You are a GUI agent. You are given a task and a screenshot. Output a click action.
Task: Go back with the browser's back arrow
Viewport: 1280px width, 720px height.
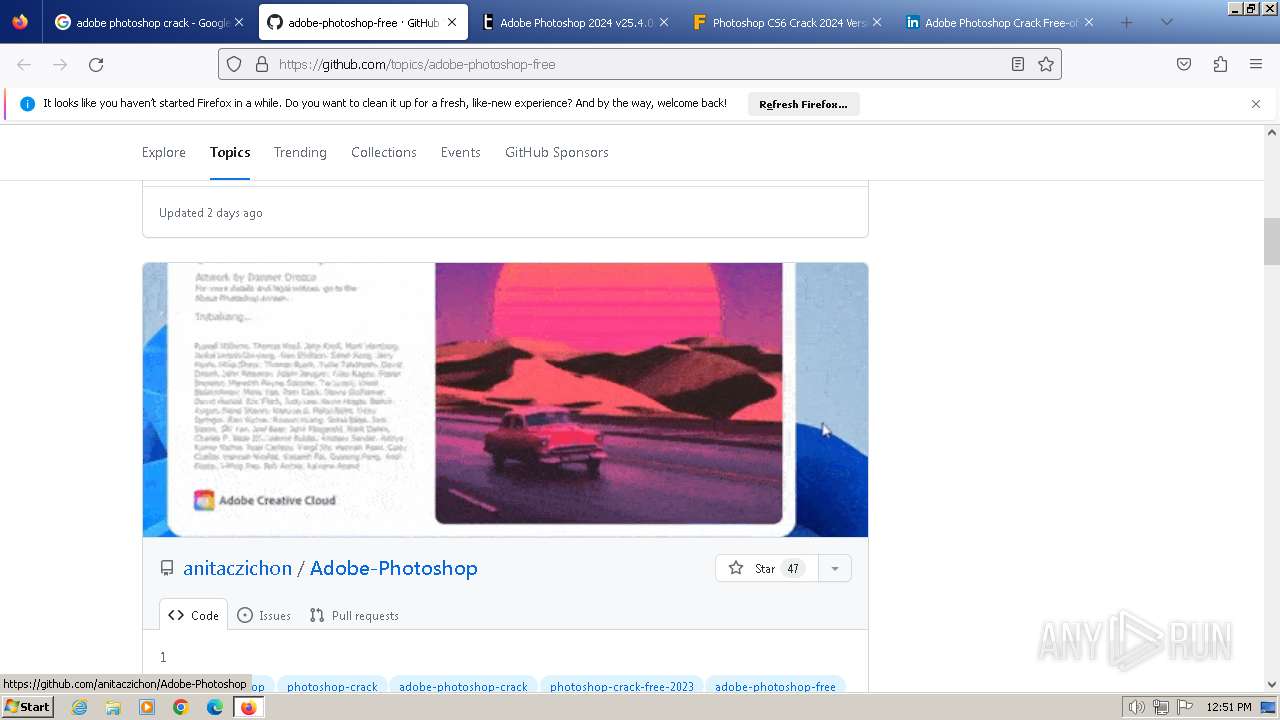[x=24, y=64]
